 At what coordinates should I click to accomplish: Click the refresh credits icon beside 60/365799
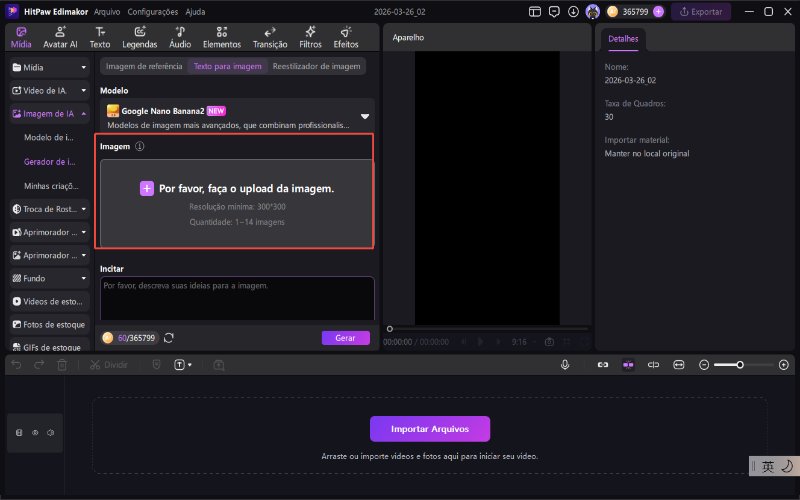tap(169, 338)
